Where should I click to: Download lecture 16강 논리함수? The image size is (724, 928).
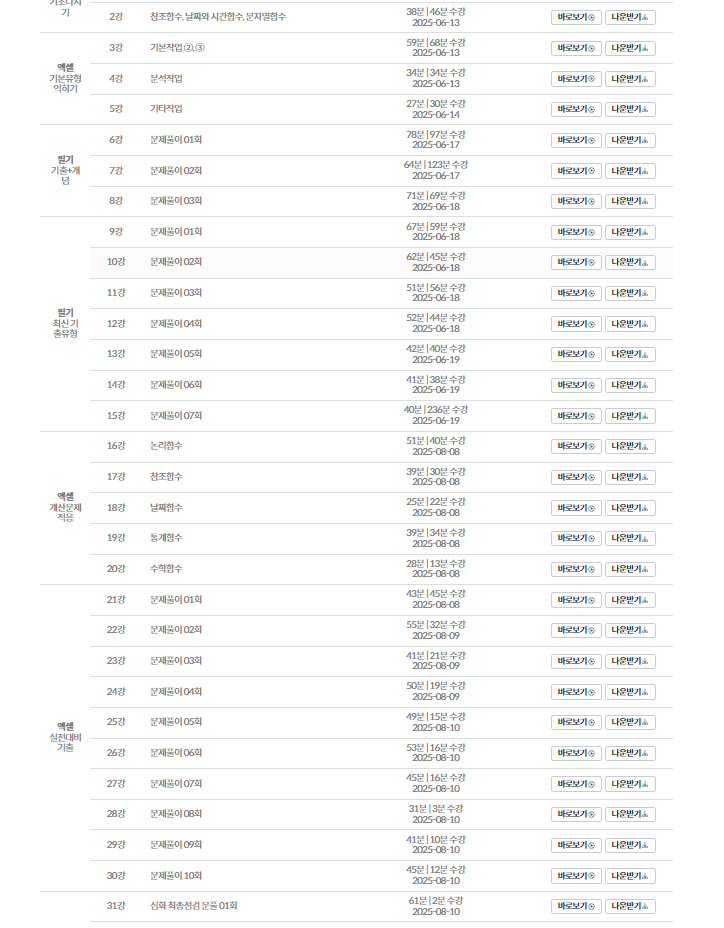(630, 446)
